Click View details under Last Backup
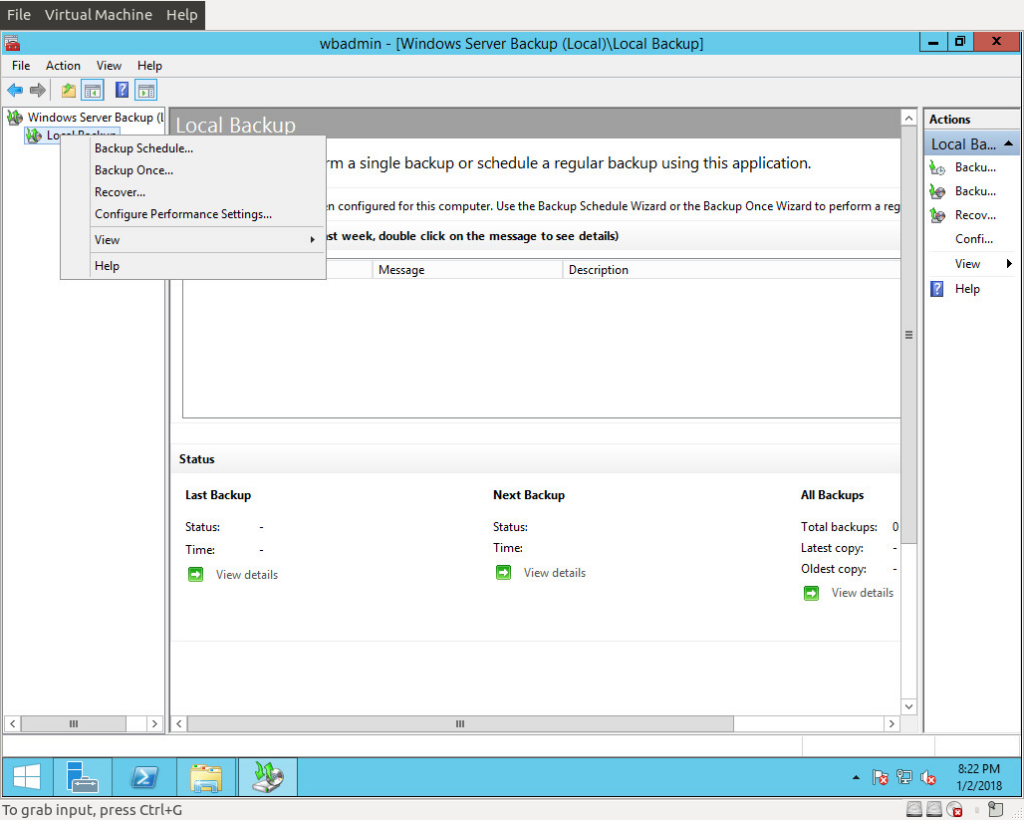Viewport: 1024px width, 820px height. click(x=246, y=575)
